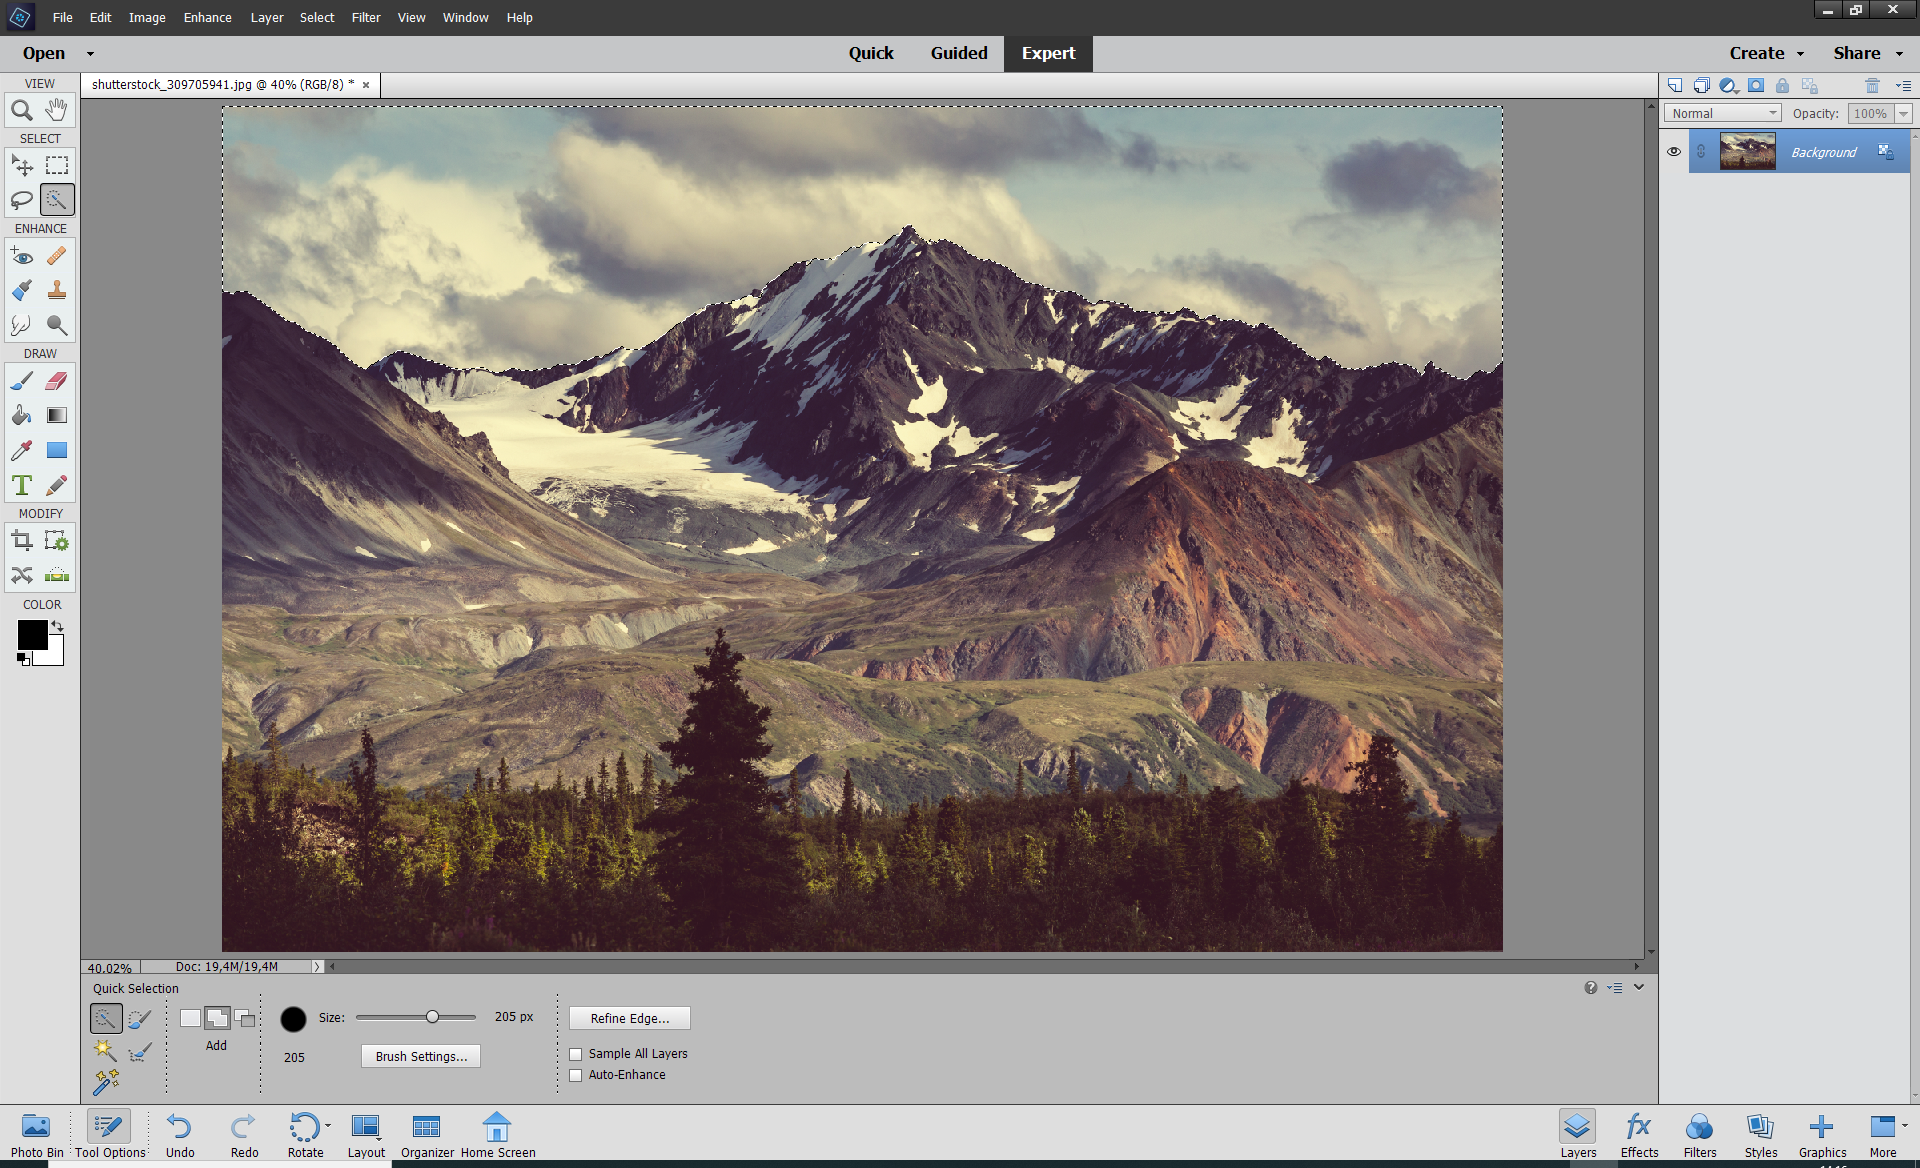1920x1168 pixels.
Task: Click the foreground color swatch
Action: click(32, 634)
